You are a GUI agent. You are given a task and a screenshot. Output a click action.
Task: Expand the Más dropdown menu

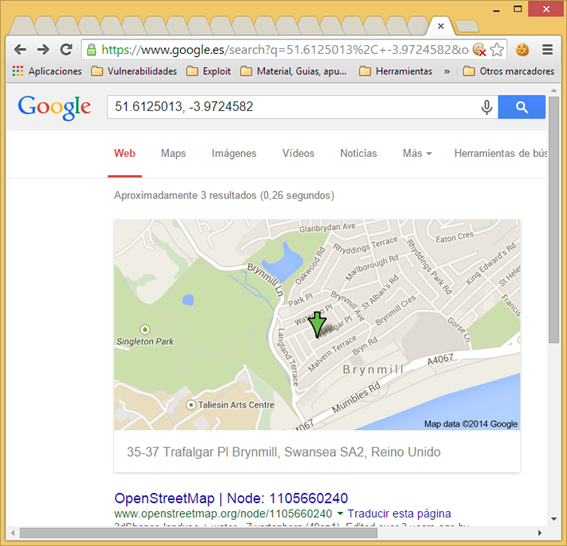(x=417, y=153)
